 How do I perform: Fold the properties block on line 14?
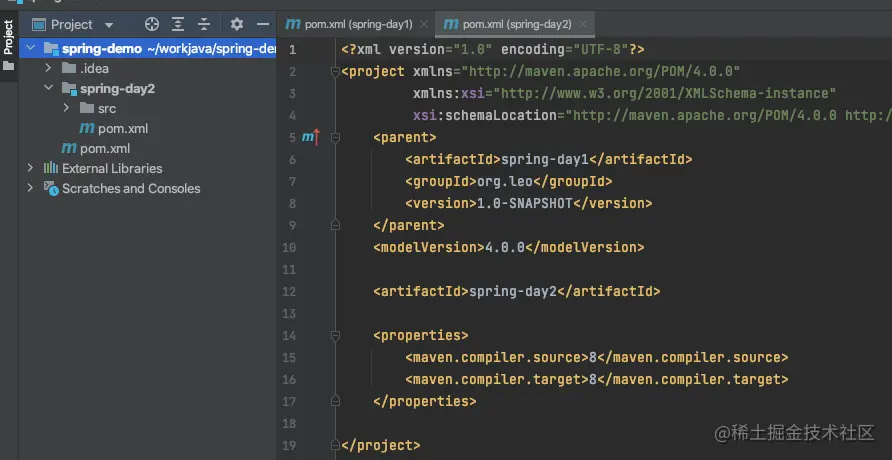[335, 335]
